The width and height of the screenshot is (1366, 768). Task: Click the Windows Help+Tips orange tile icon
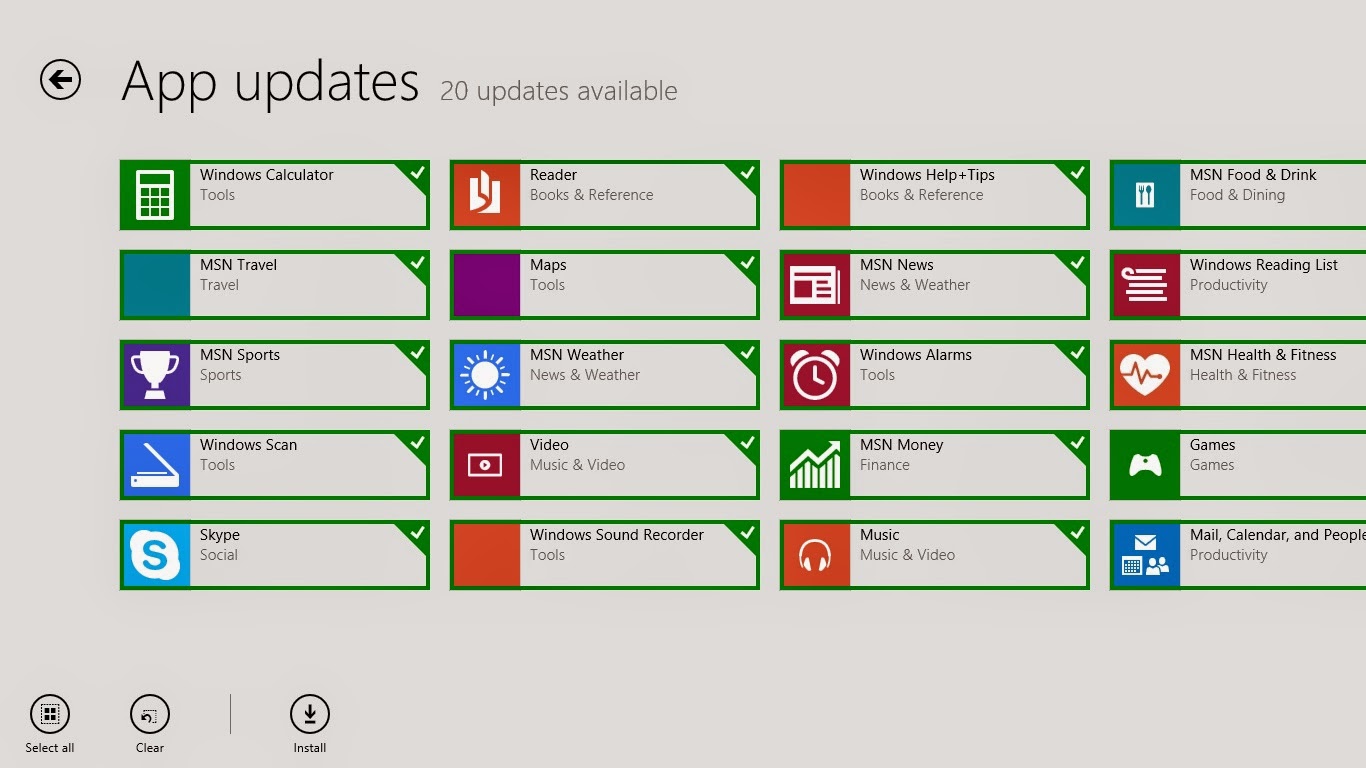click(x=816, y=195)
